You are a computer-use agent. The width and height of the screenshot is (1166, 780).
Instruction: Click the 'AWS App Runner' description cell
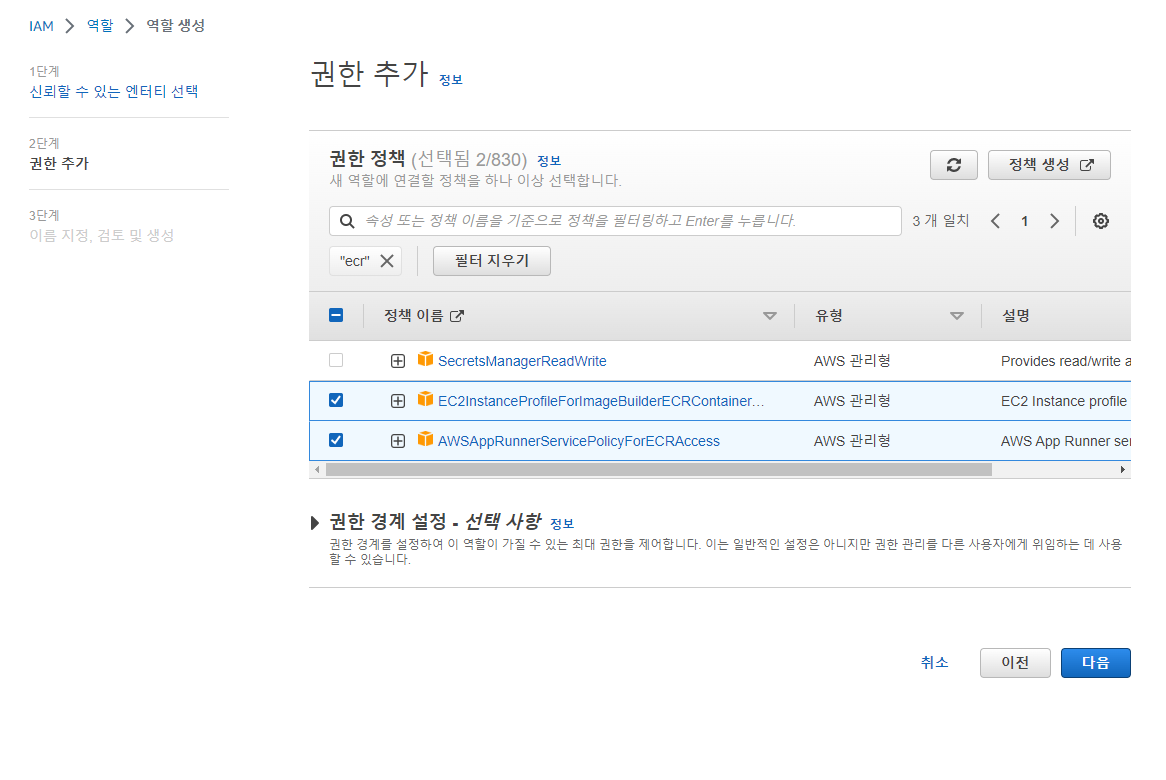tap(1066, 441)
